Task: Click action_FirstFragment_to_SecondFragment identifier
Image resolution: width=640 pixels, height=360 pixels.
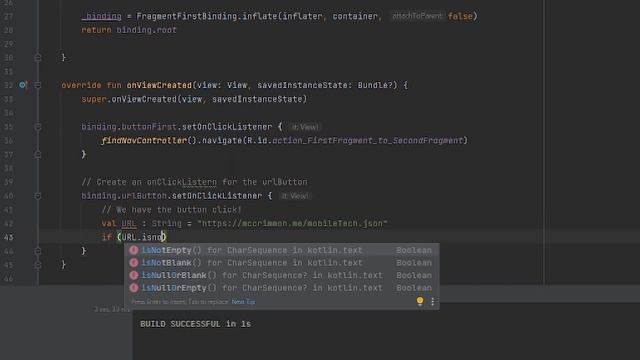Action: (367, 140)
